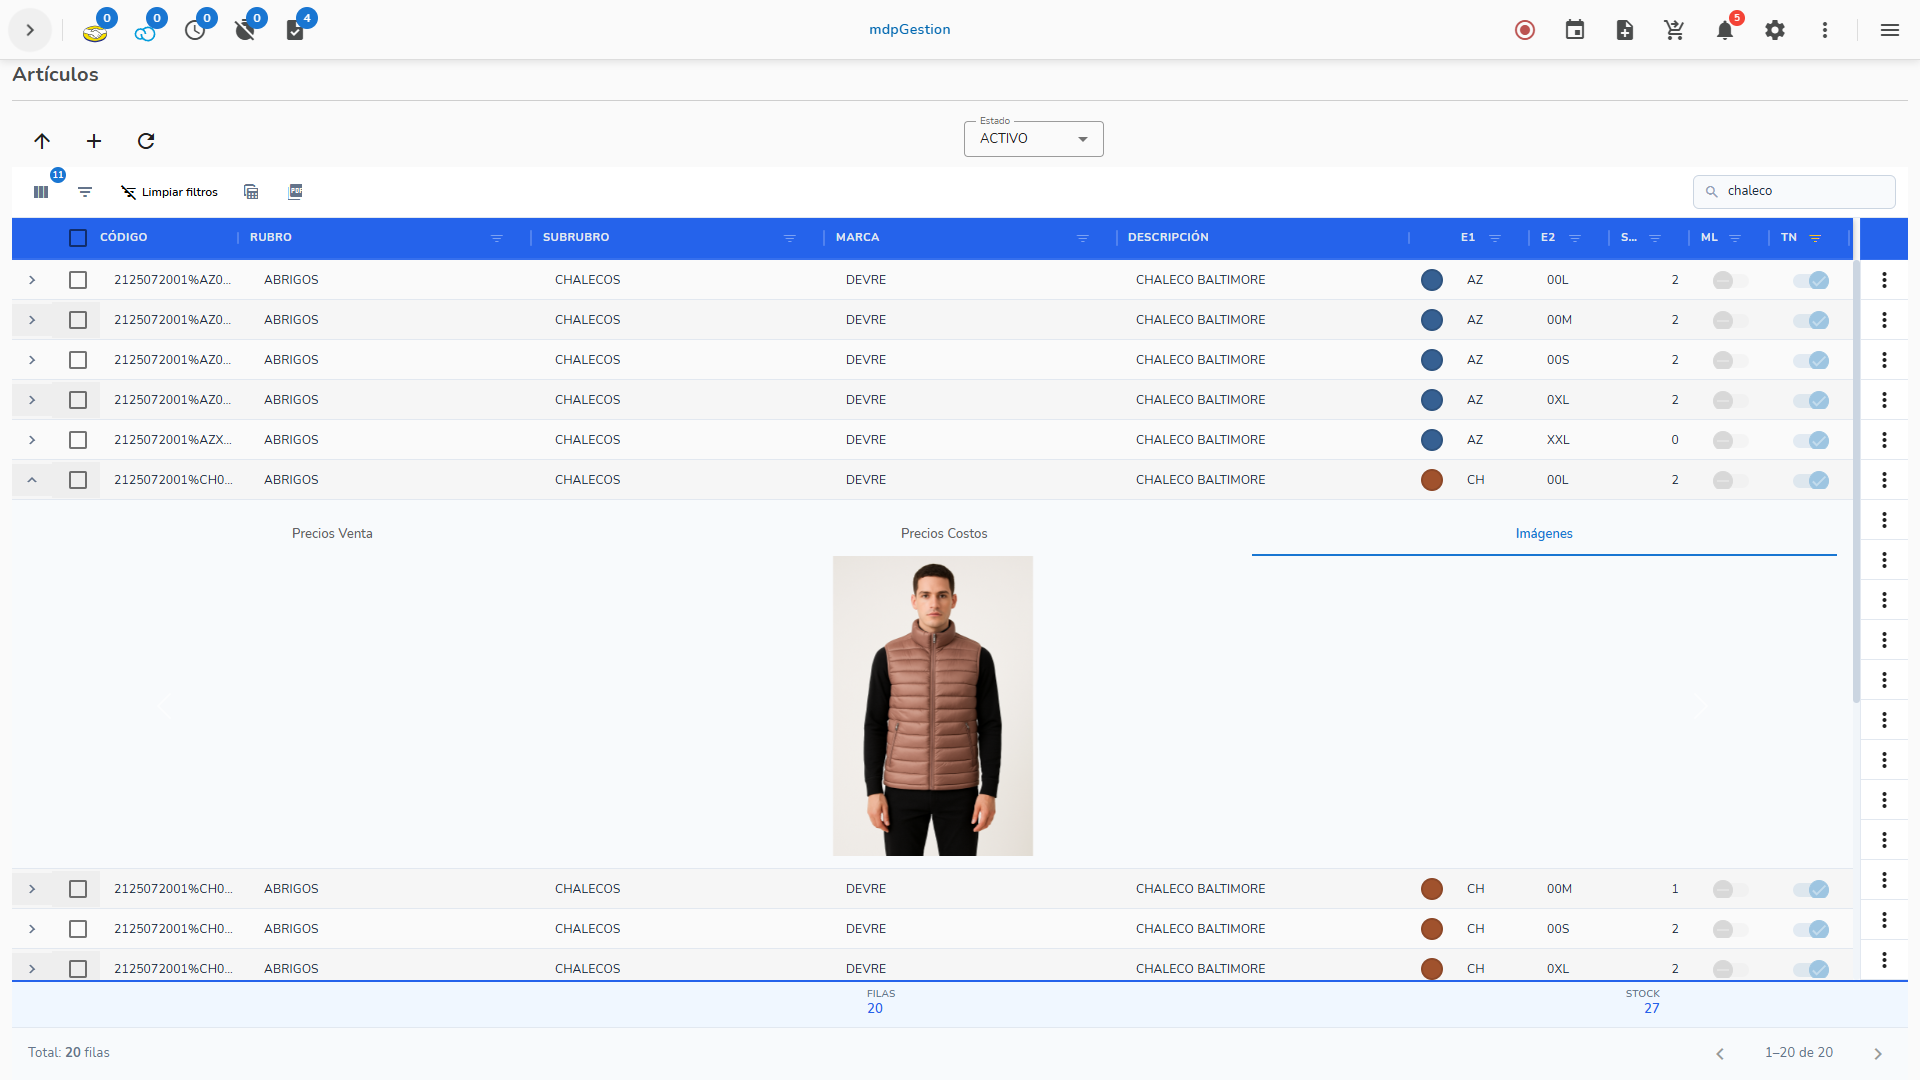Switch to the Precios Costos tab
Viewport: 1920px width, 1080px height.
click(943, 533)
